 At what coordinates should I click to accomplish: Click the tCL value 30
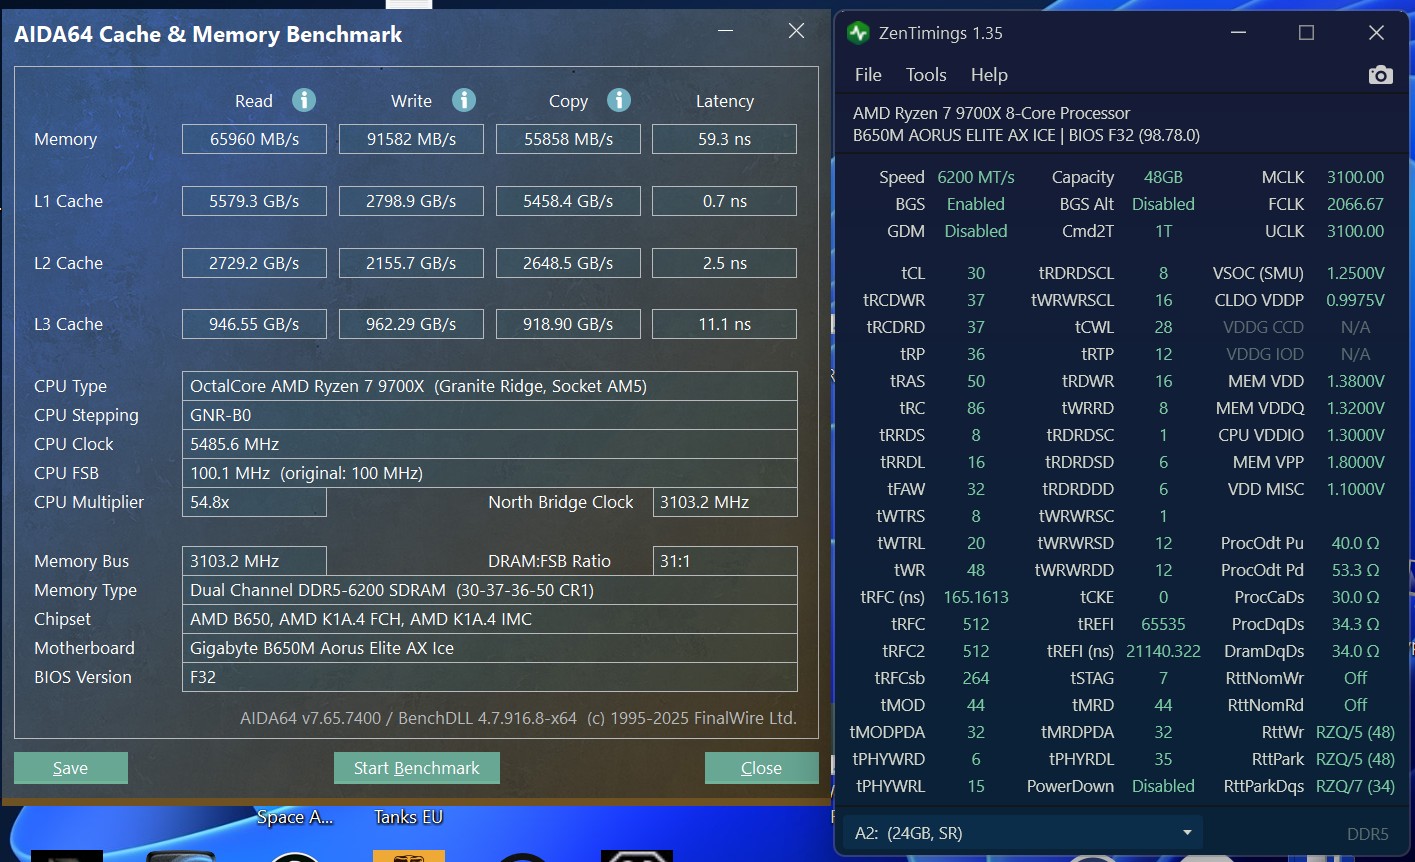tap(976, 273)
